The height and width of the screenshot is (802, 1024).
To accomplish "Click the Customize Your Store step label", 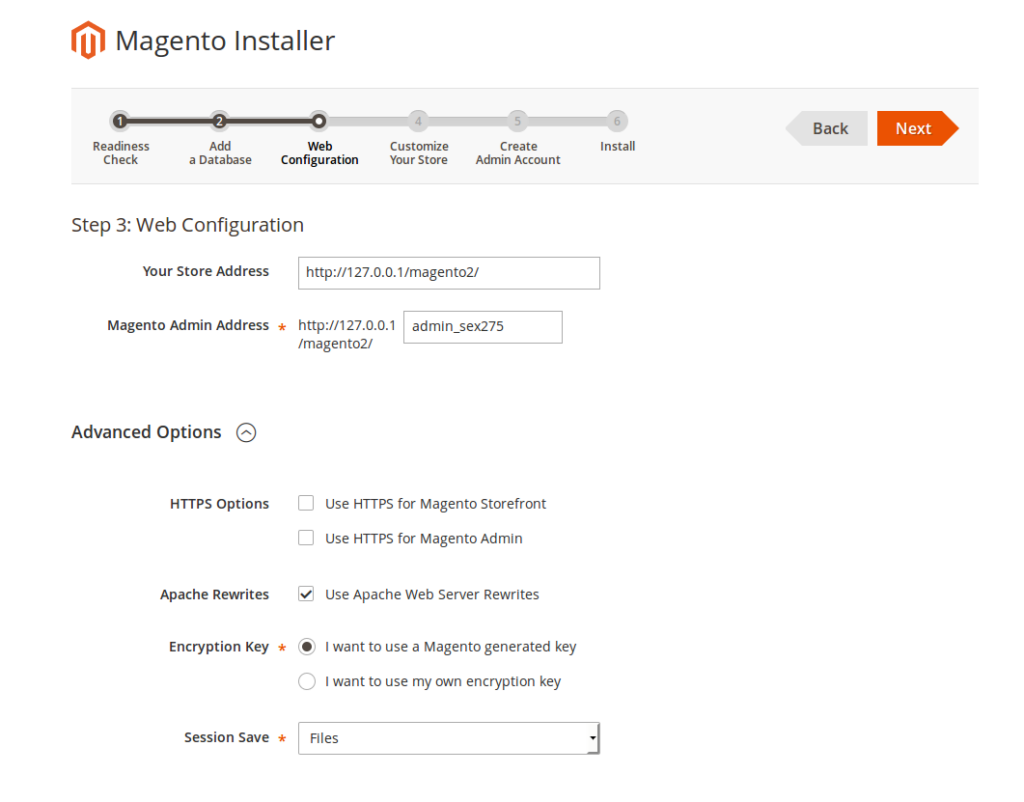I will [x=419, y=153].
